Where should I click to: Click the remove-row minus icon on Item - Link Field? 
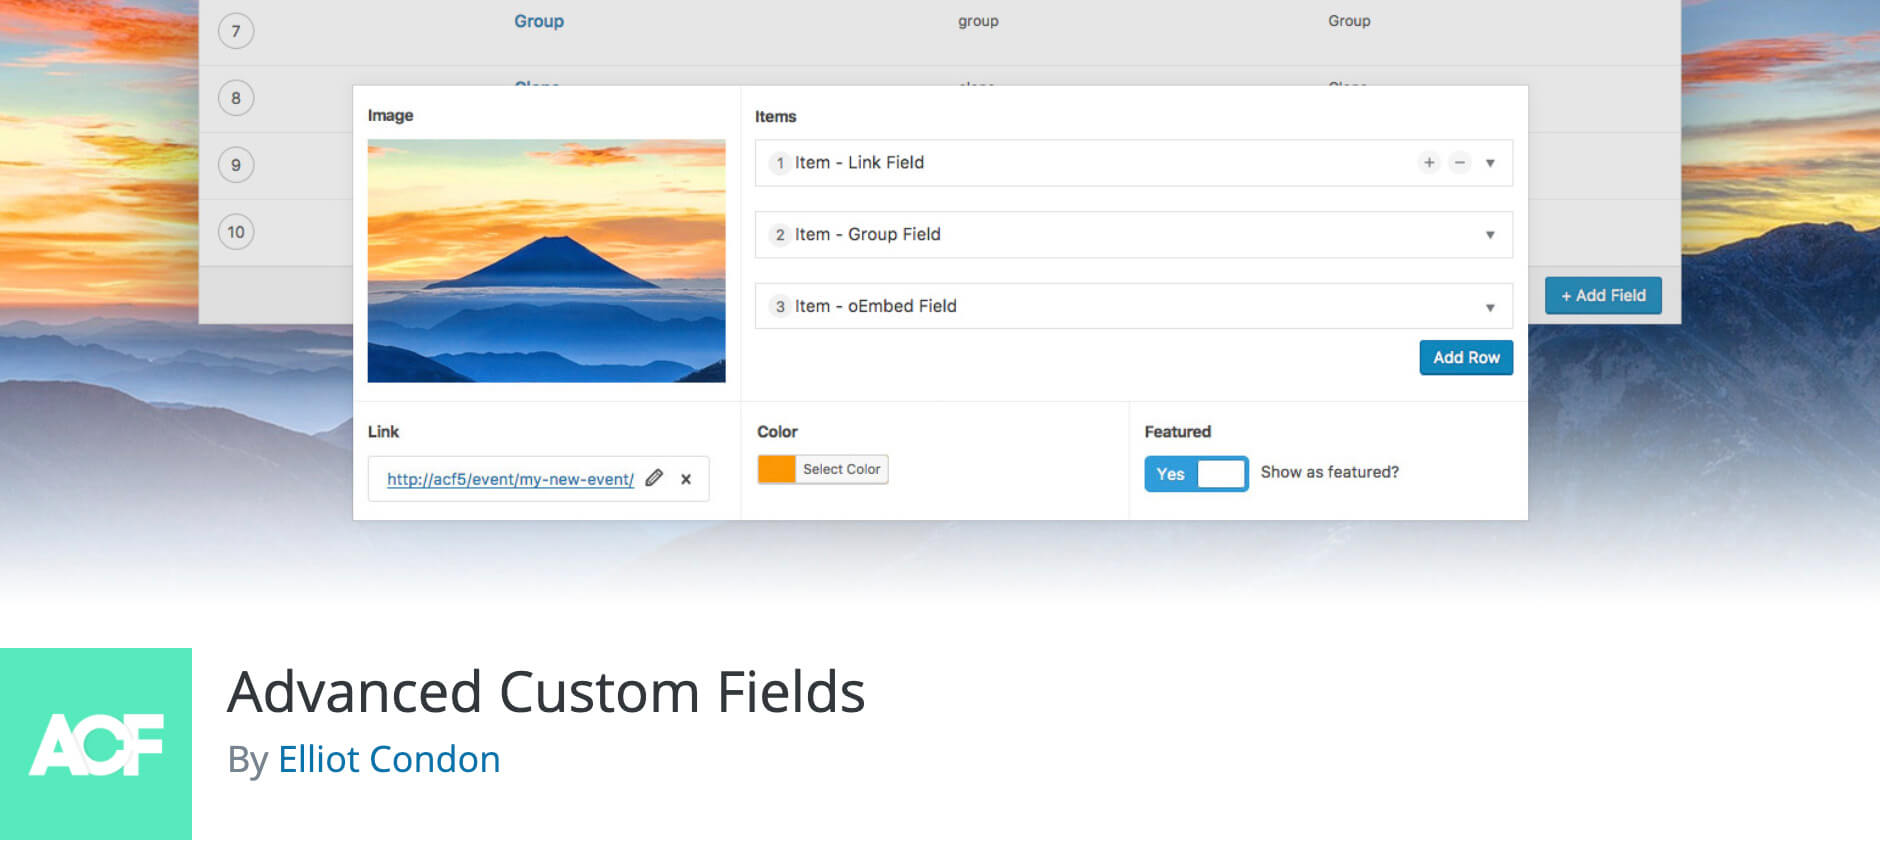tap(1460, 163)
